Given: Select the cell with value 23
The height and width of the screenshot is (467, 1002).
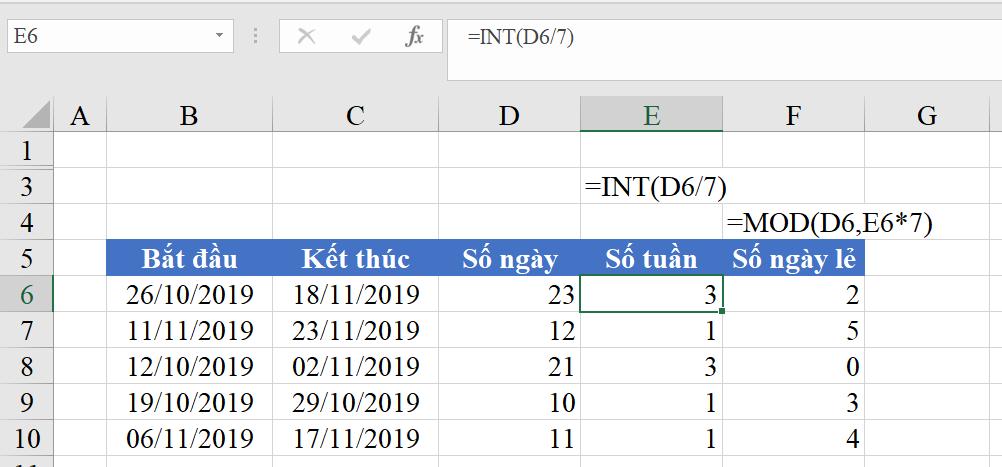Looking at the screenshot, I should 509,295.
